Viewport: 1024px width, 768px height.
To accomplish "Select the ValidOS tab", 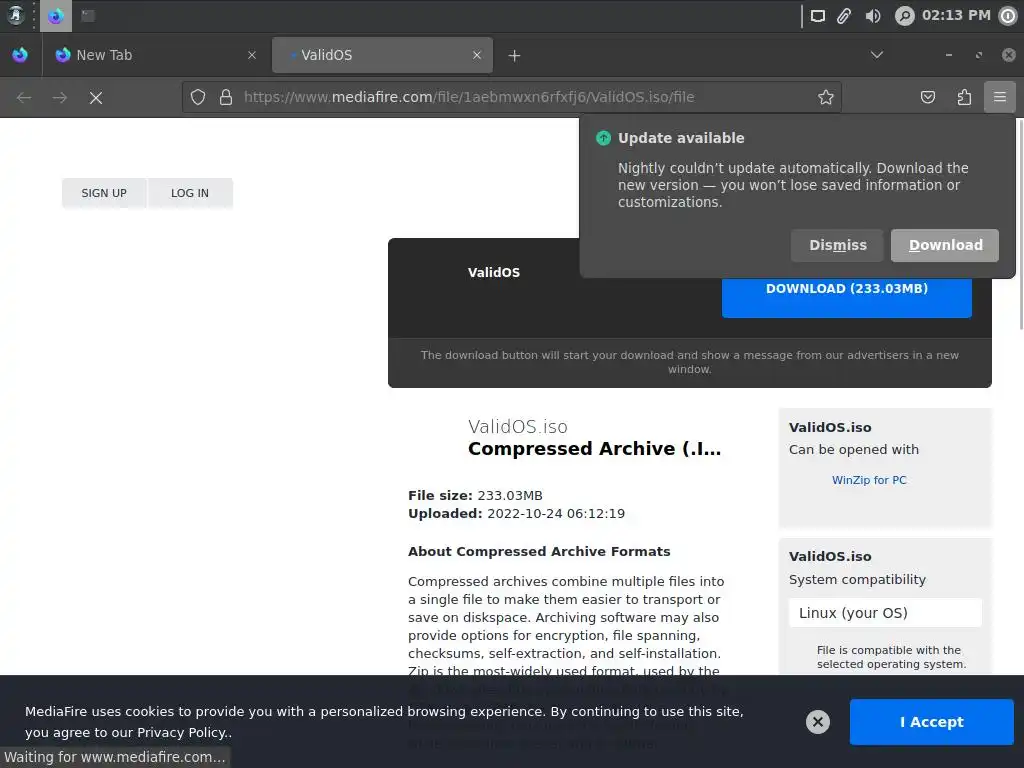I will (x=383, y=55).
